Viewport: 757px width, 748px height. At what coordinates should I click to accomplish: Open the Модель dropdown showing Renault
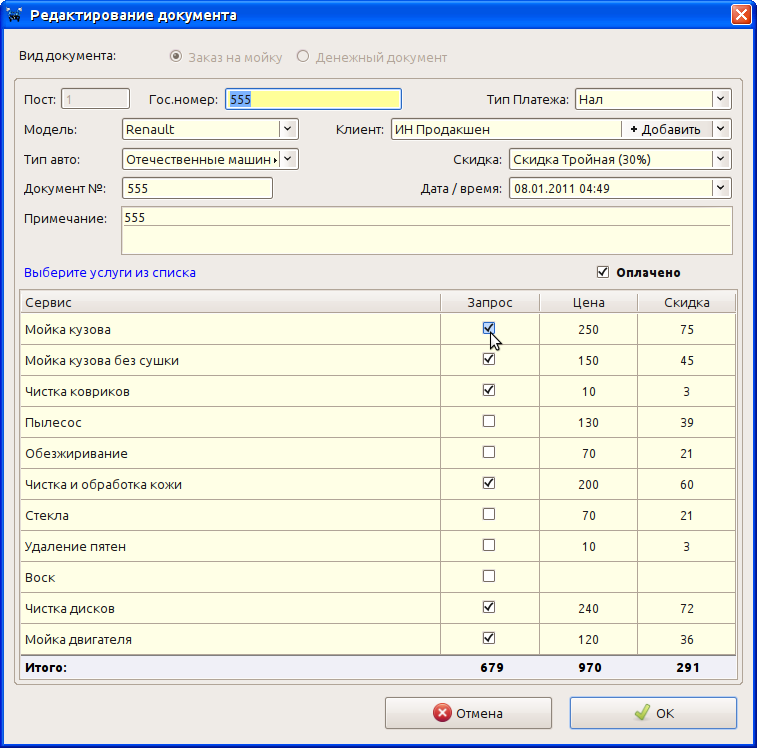coord(287,129)
